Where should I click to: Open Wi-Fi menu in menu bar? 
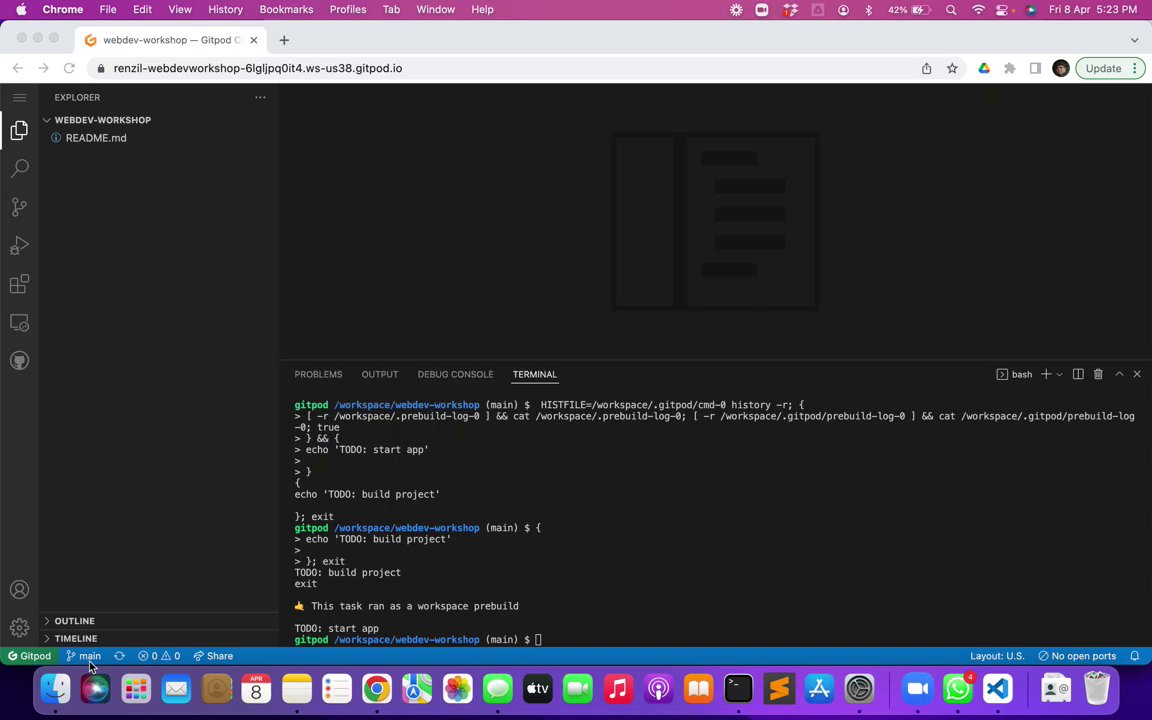978,10
